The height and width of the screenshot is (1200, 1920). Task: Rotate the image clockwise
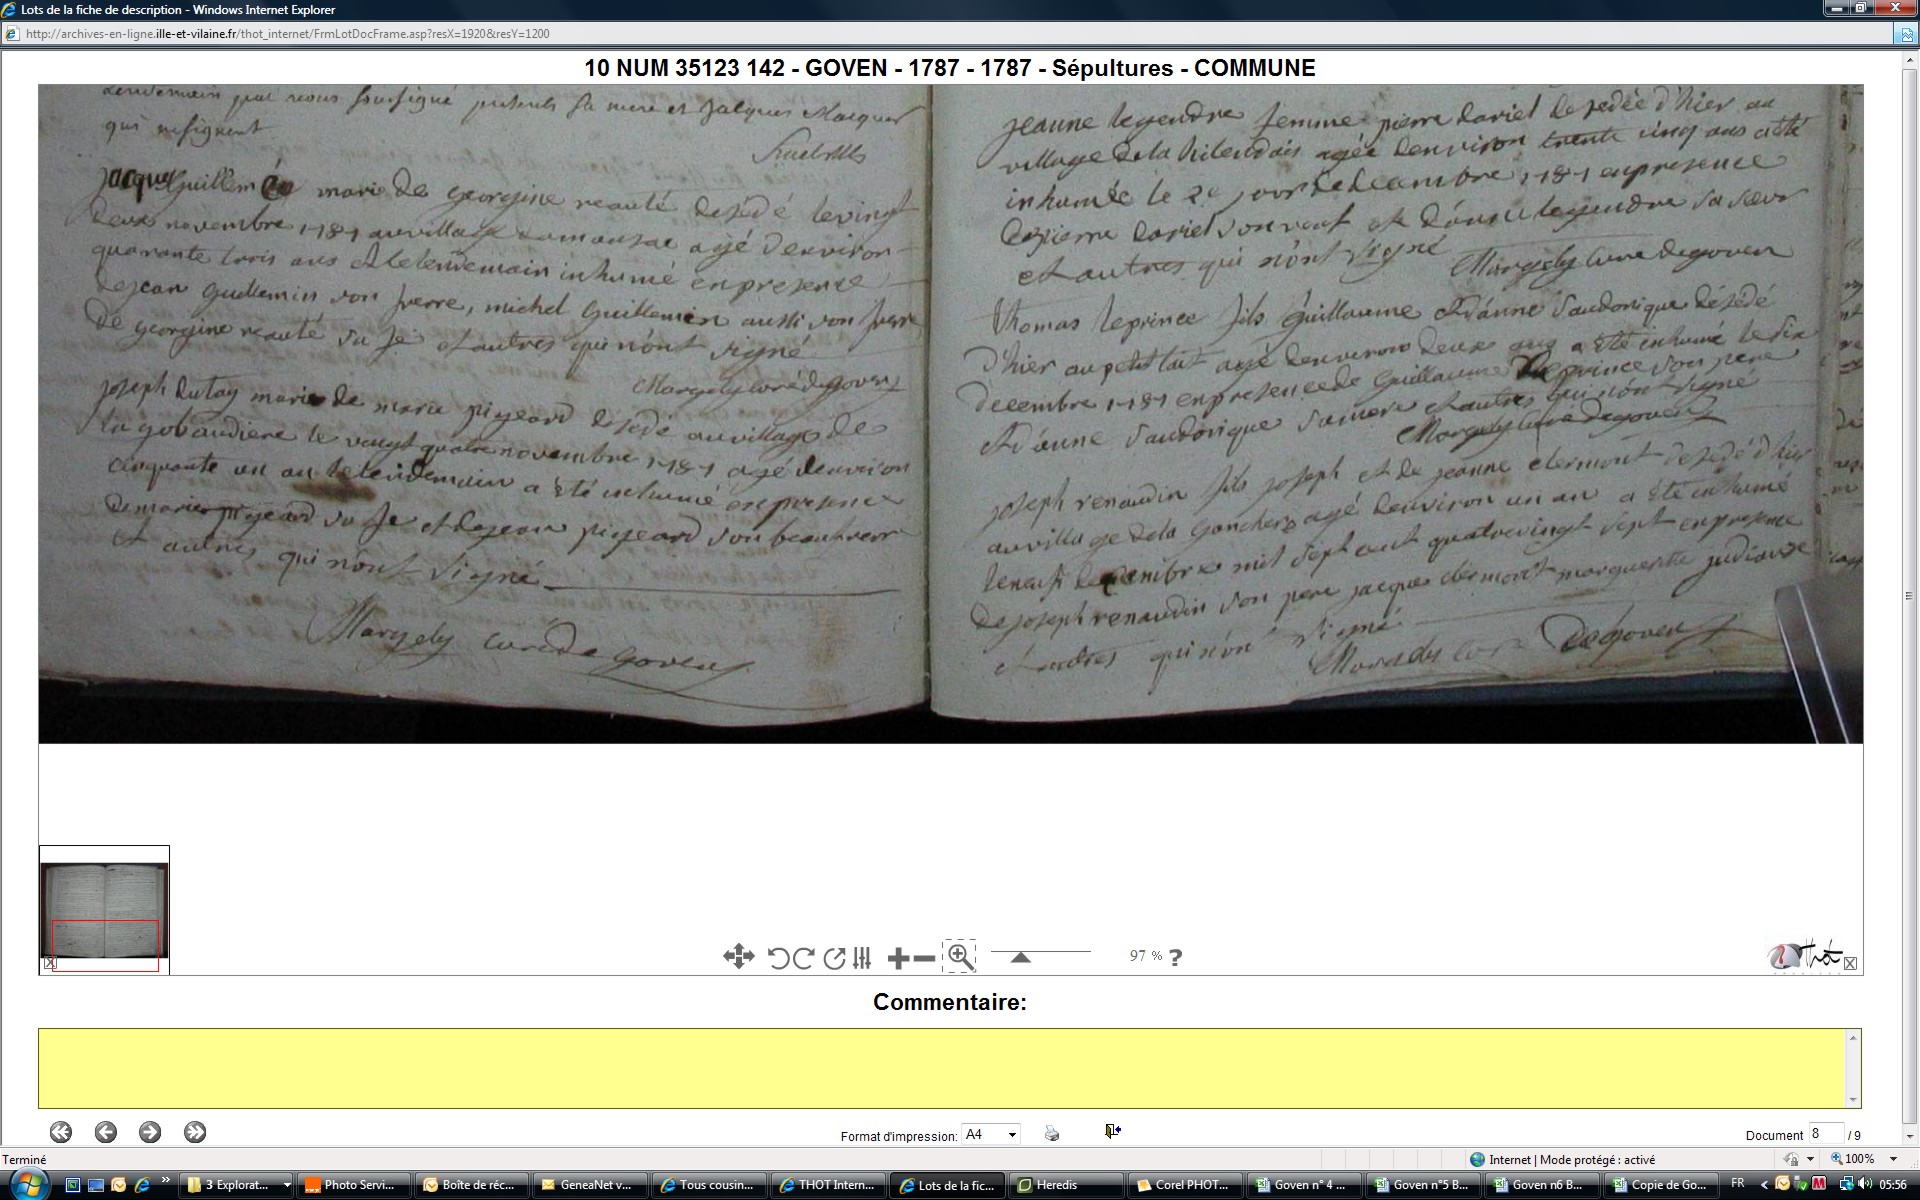(x=802, y=958)
